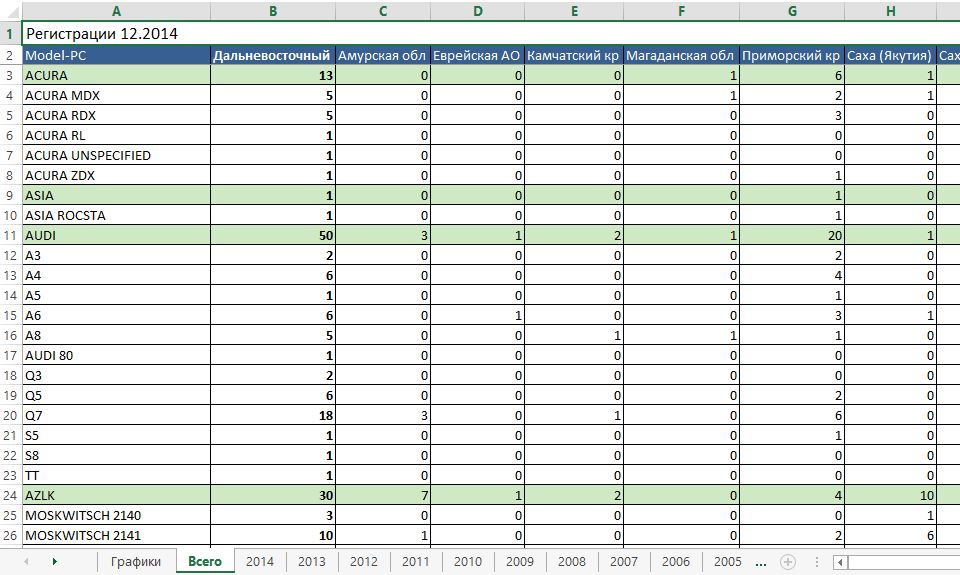Image resolution: width=960 pixels, height=575 pixels.
Task: Select column B header
Action: (x=273, y=11)
